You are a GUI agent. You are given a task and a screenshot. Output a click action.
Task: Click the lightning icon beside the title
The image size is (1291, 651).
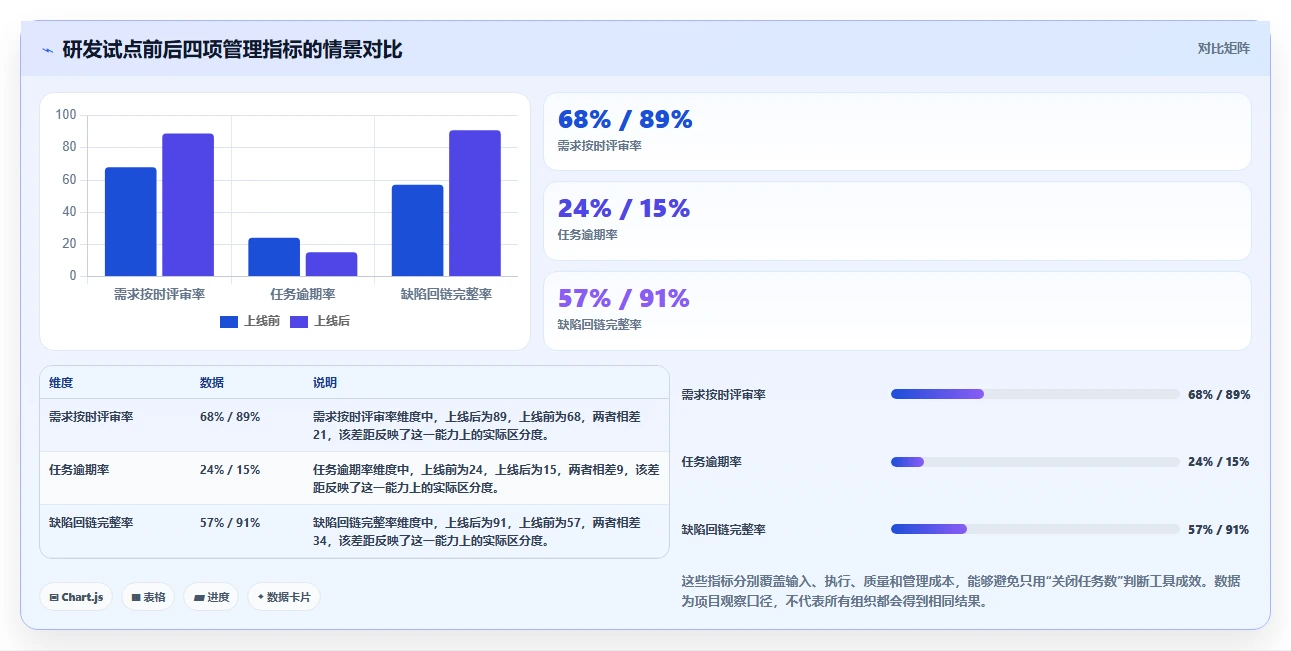tap(48, 50)
